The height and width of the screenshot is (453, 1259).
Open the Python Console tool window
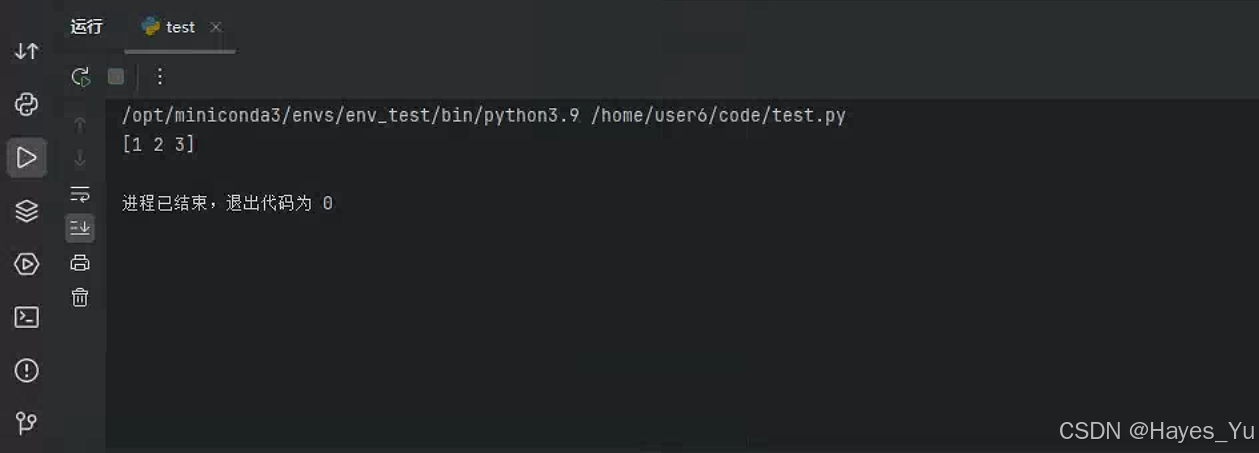[27, 103]
